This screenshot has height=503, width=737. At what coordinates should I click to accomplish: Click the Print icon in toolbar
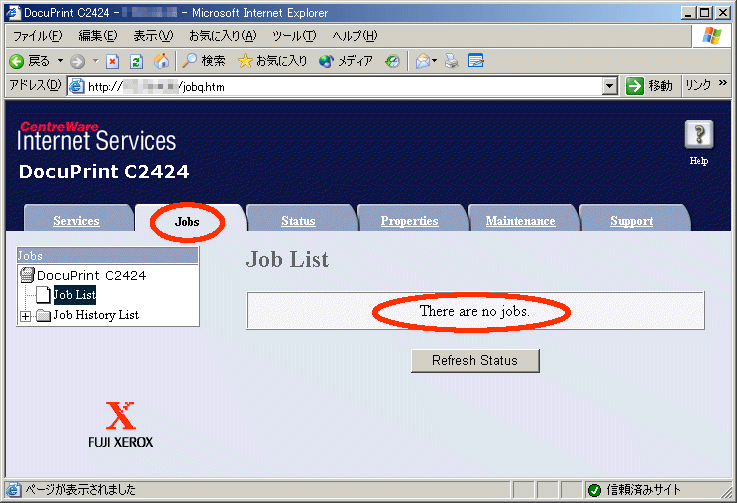click(452, 61)
